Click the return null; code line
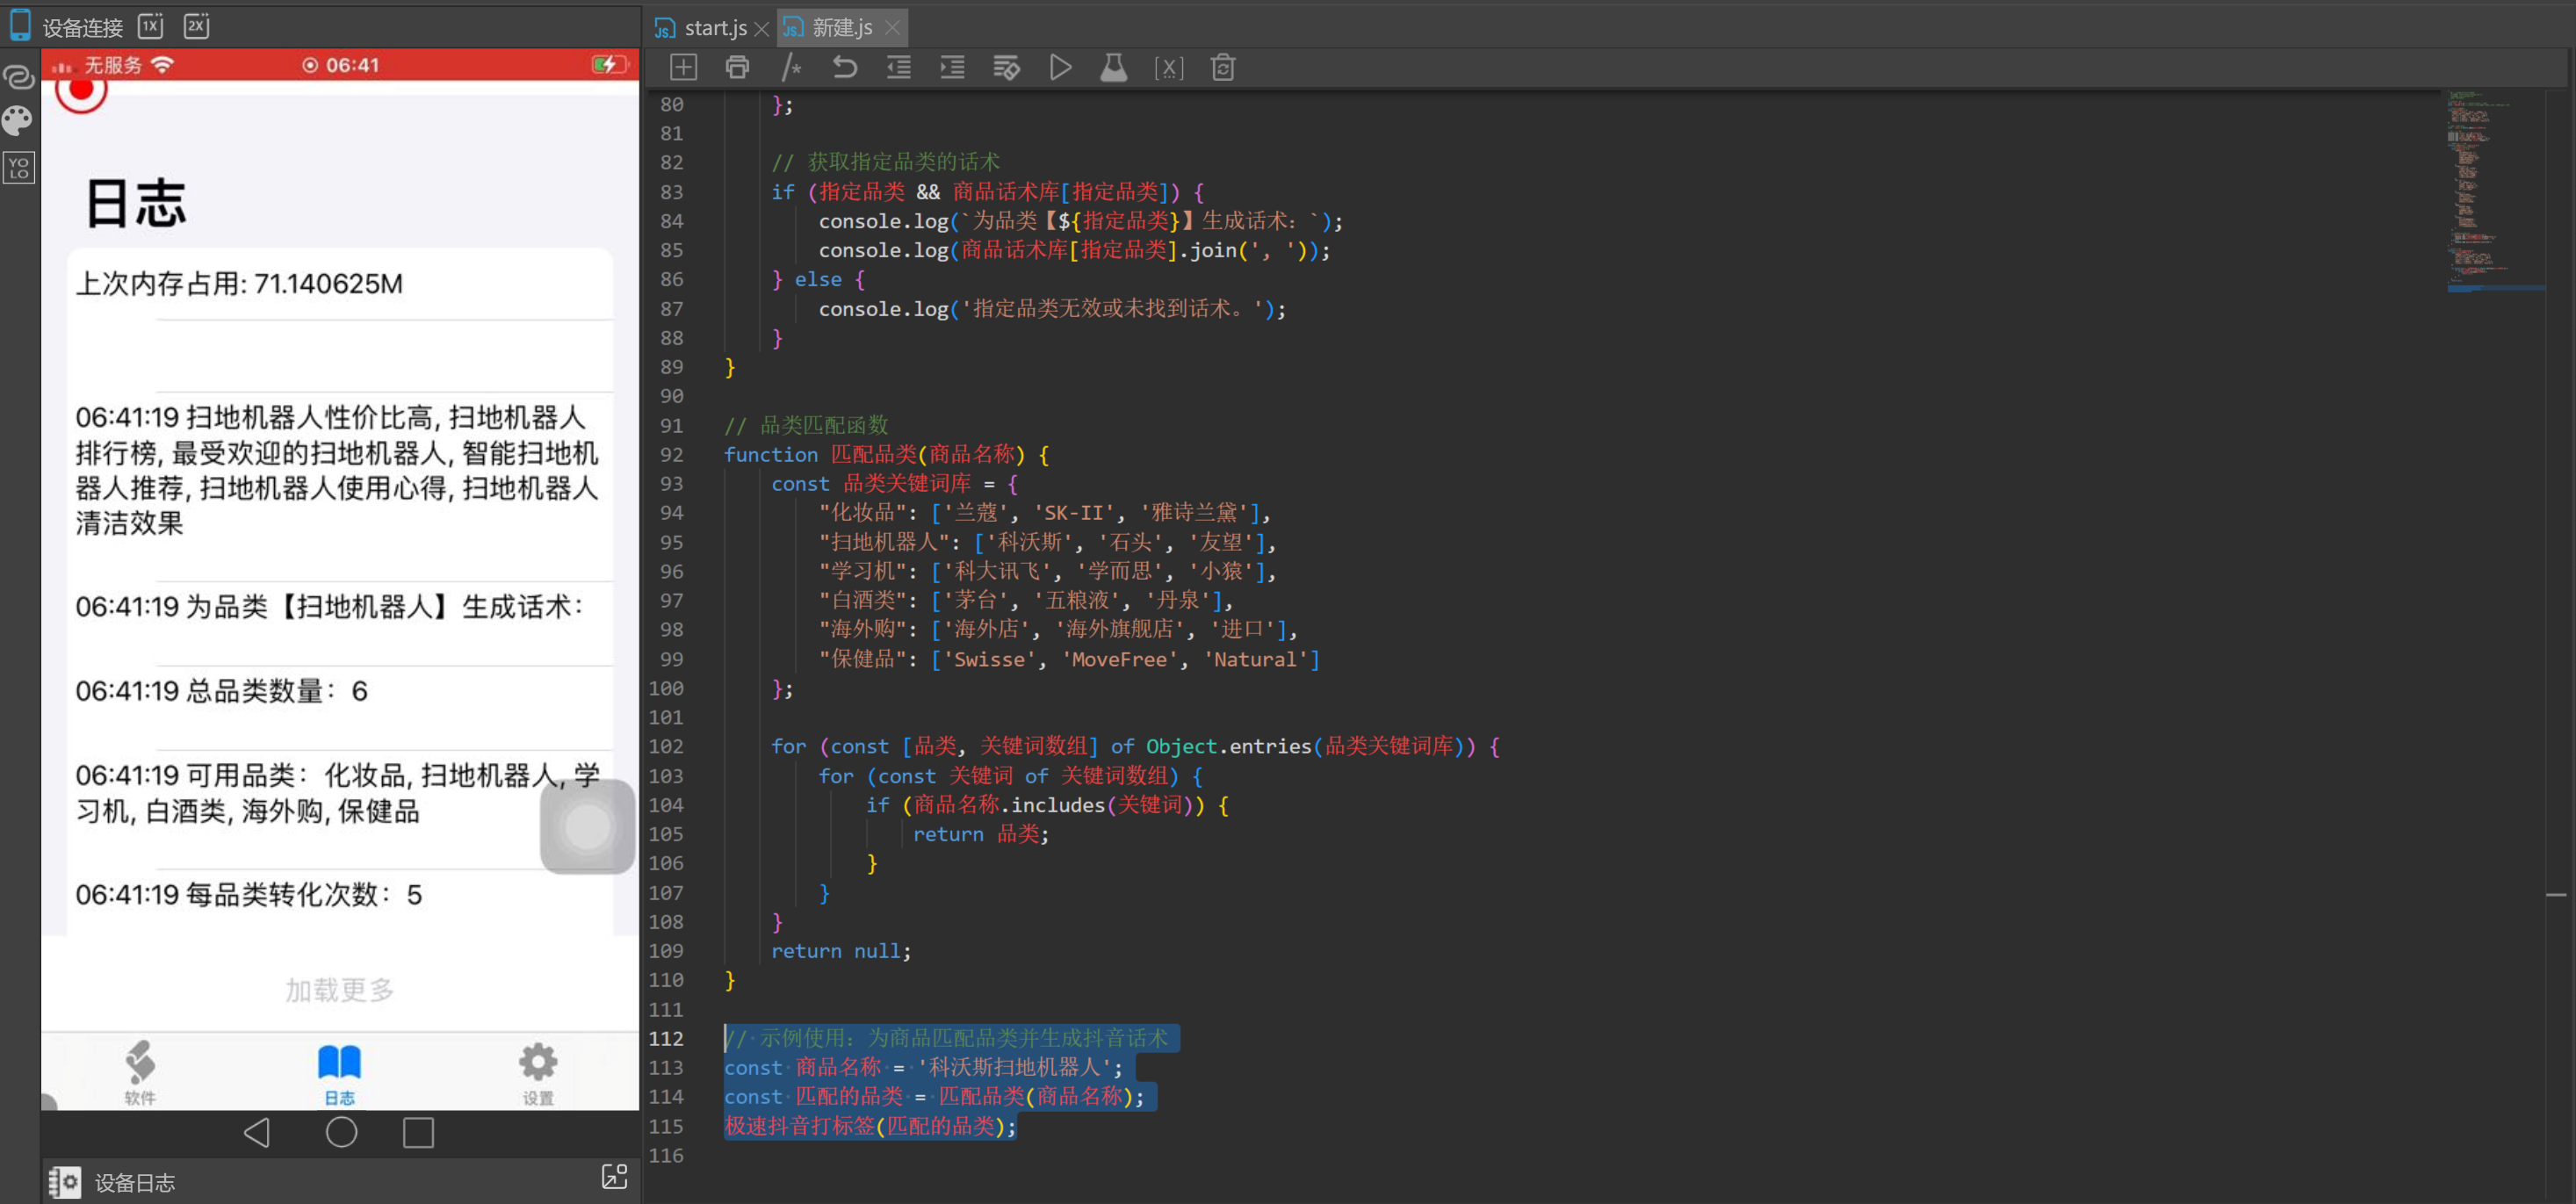Screen dimensions: 2576x1204 point(841,951)
